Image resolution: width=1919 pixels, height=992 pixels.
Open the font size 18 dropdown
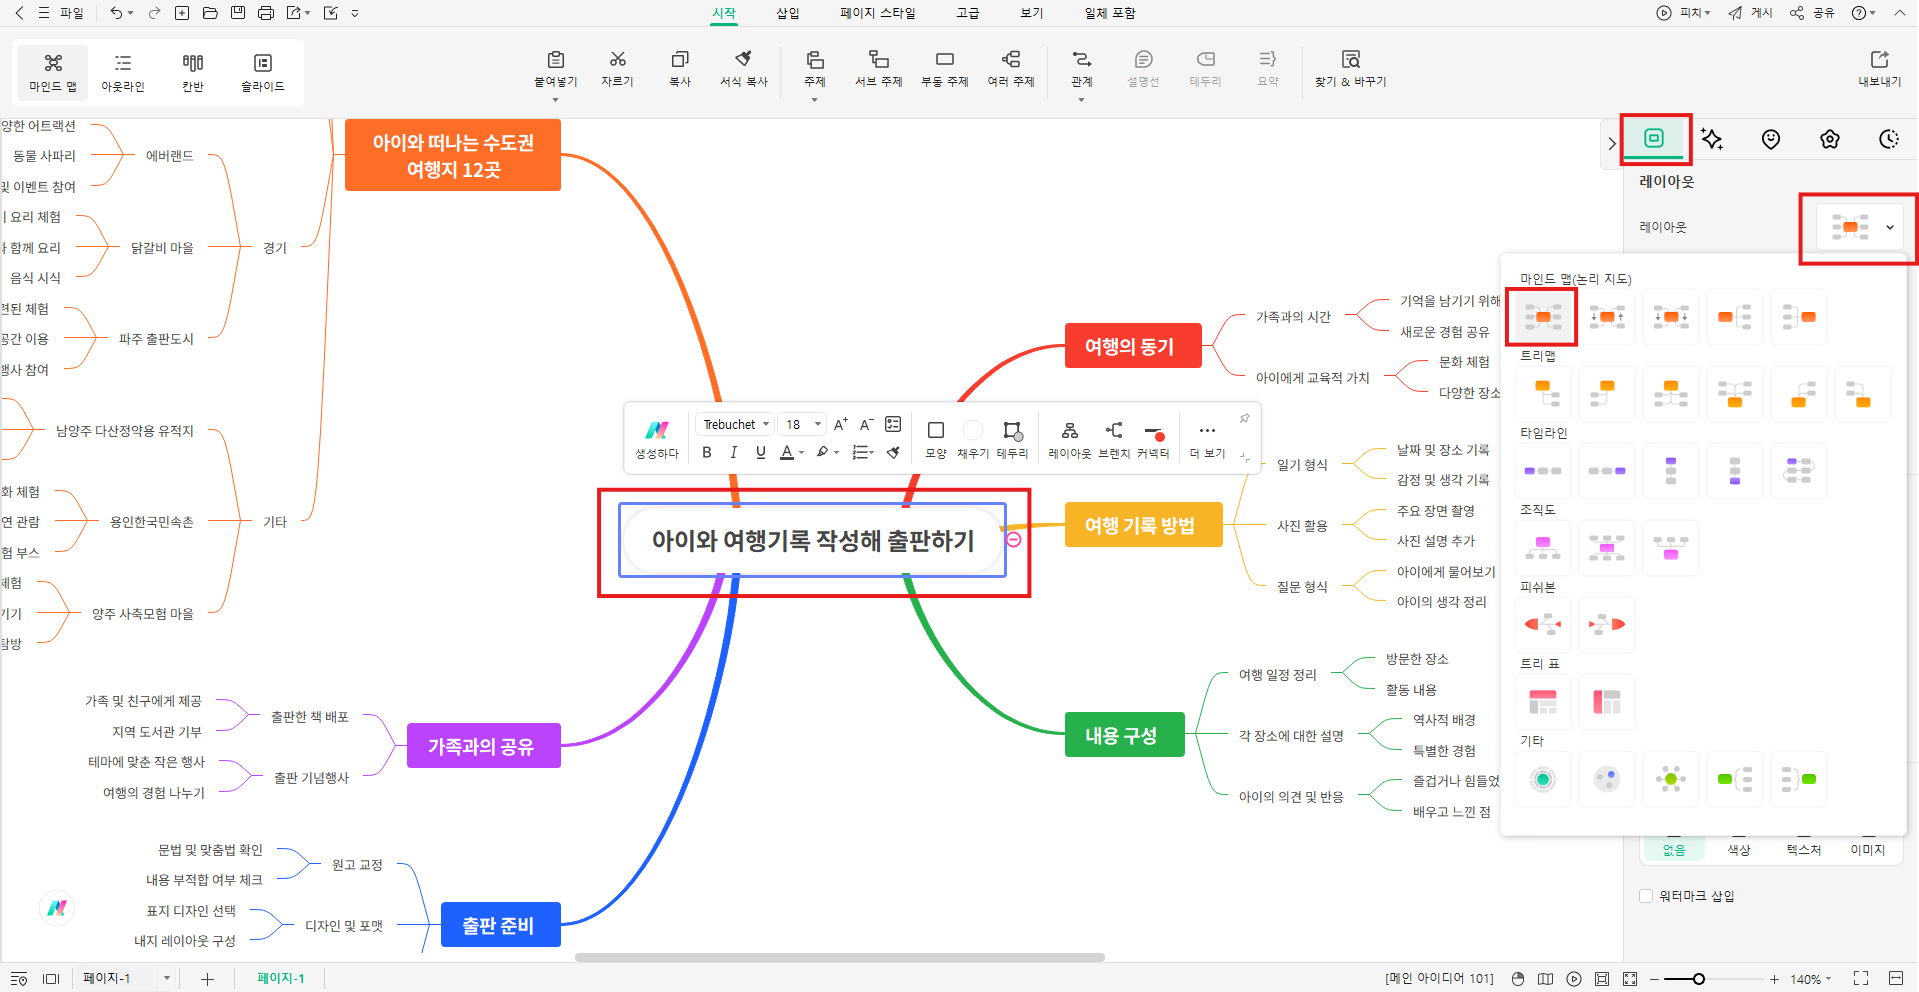[x=802, y=424]
